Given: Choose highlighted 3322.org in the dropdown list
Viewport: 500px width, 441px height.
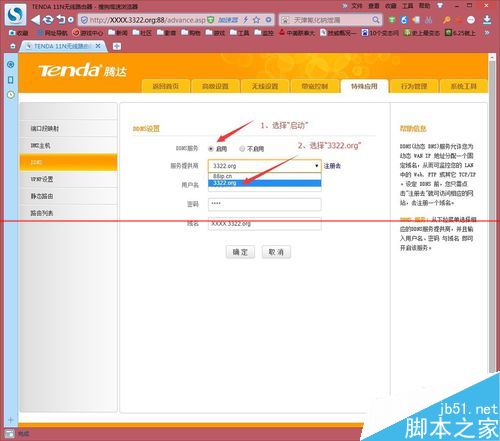Looking at the screenshot, I should [x=265, y=183].
